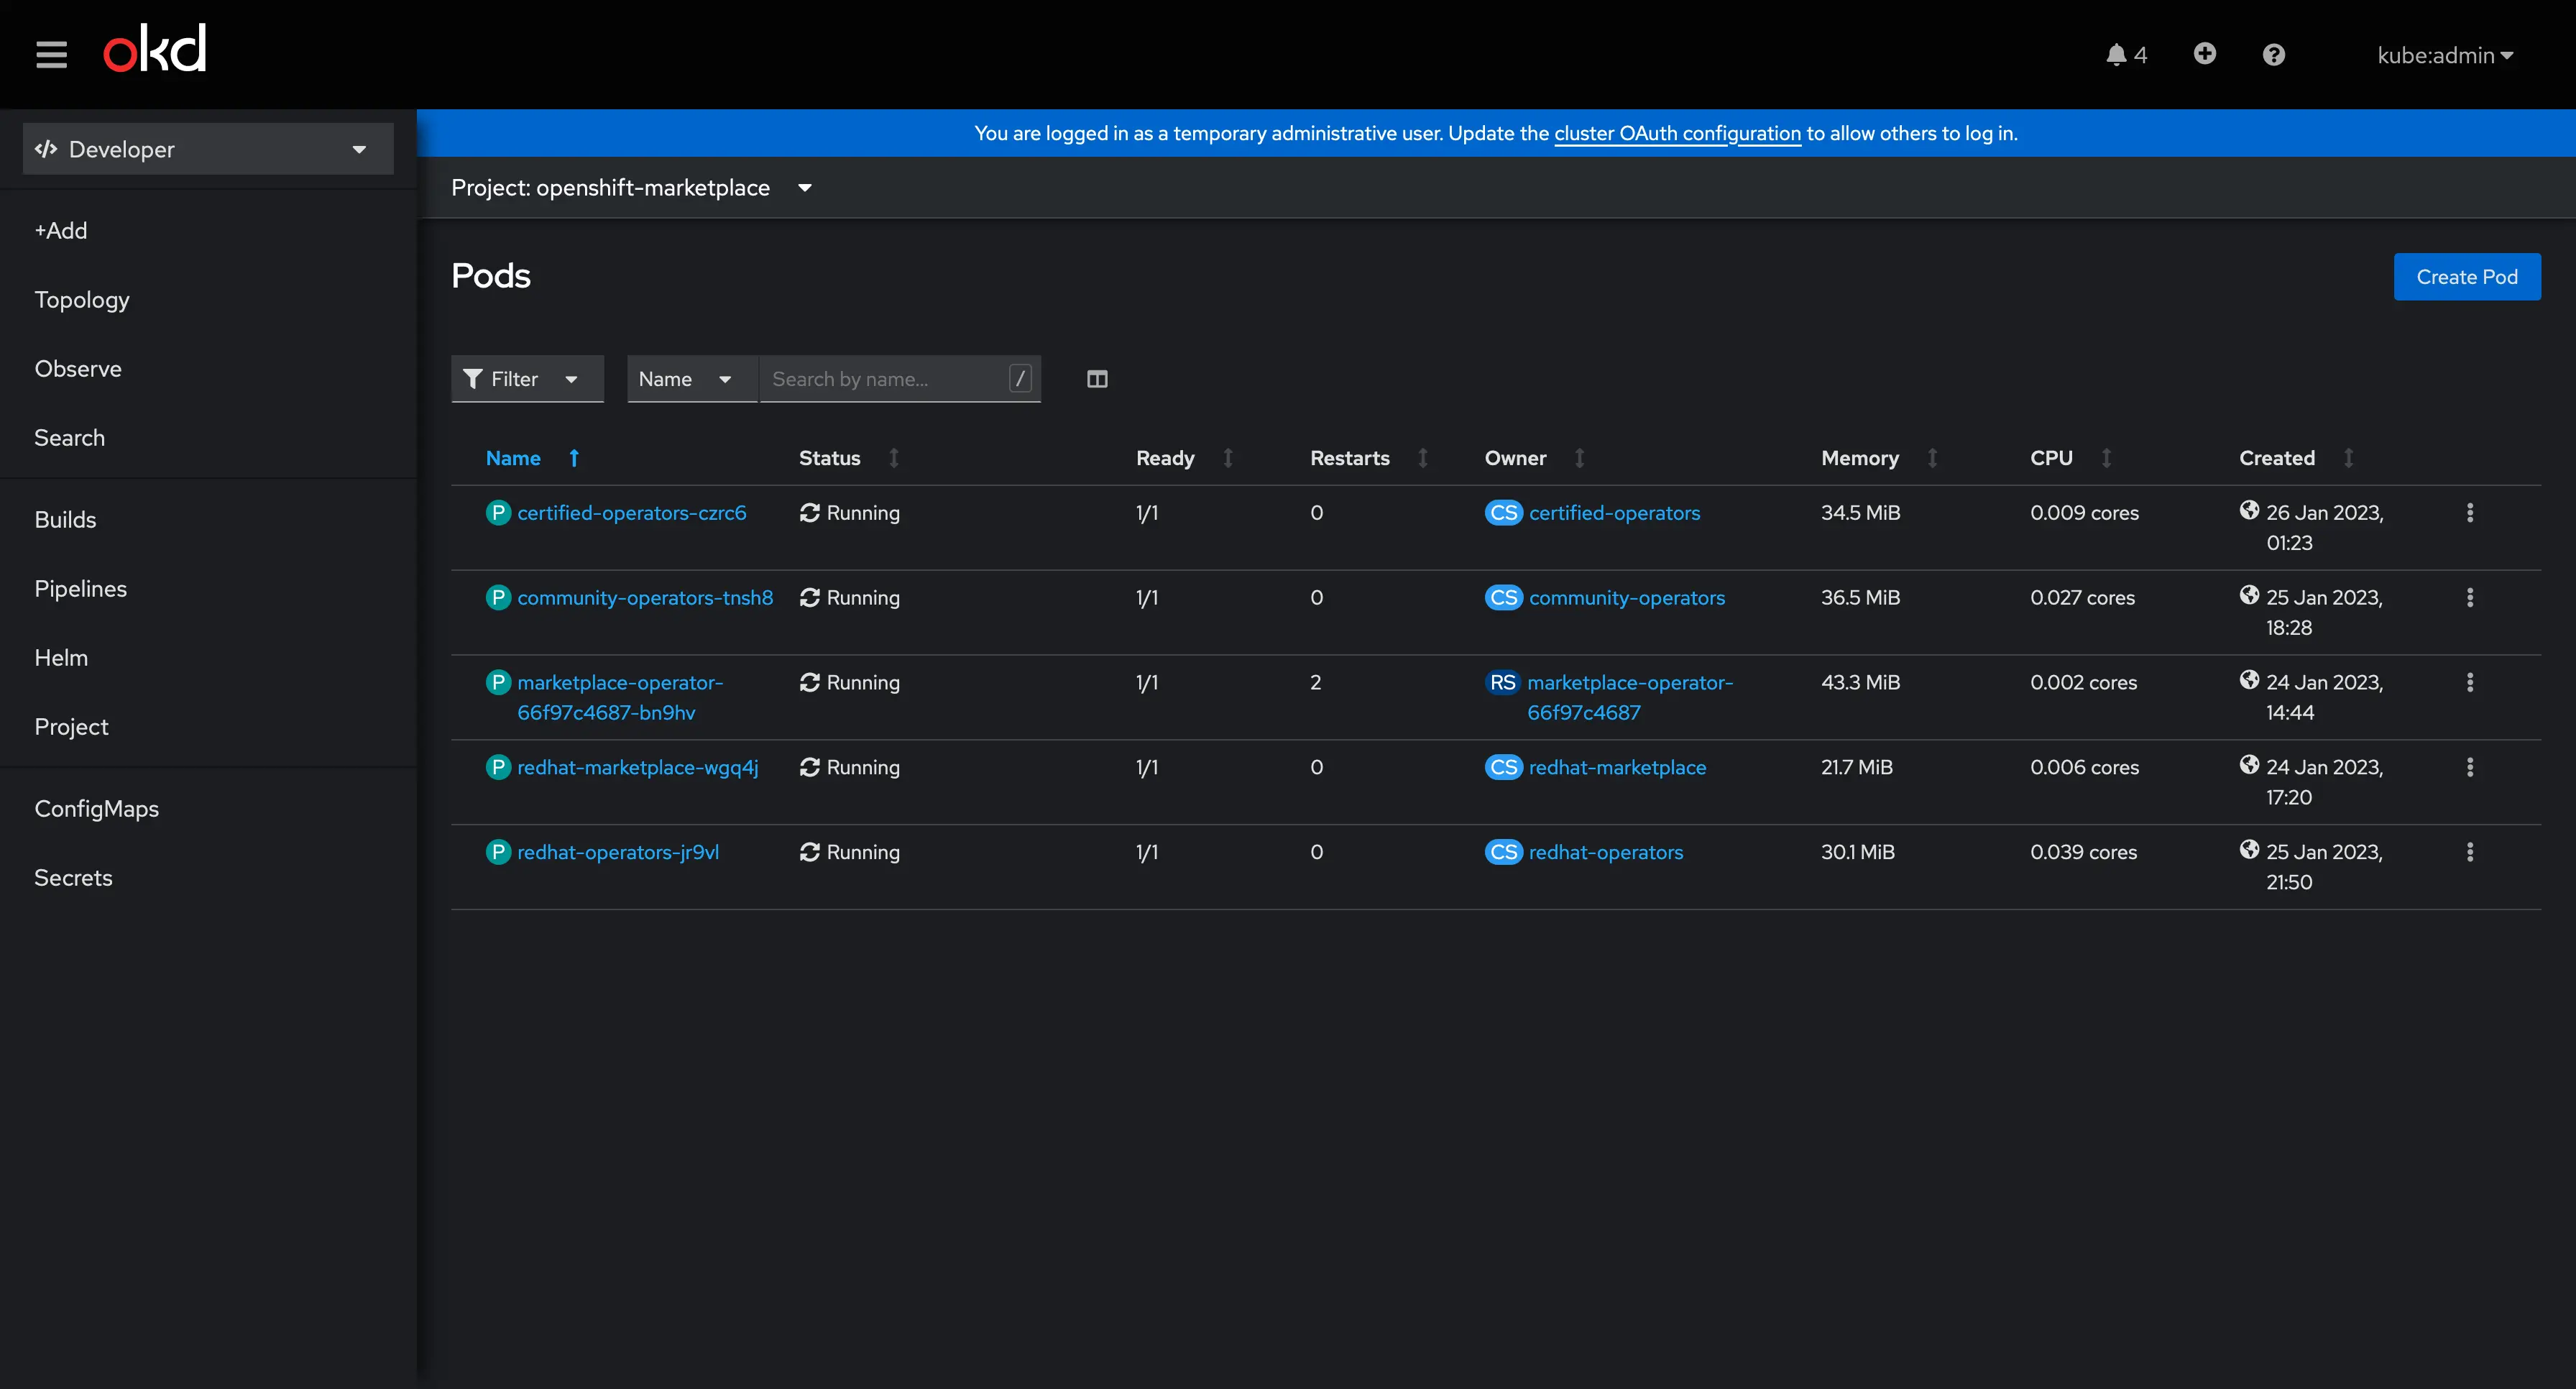Image resolution: width=2576 pixels, height=1389 pixels.
Task: Click sort arrows on Created column
Action: pos(2348,458)
